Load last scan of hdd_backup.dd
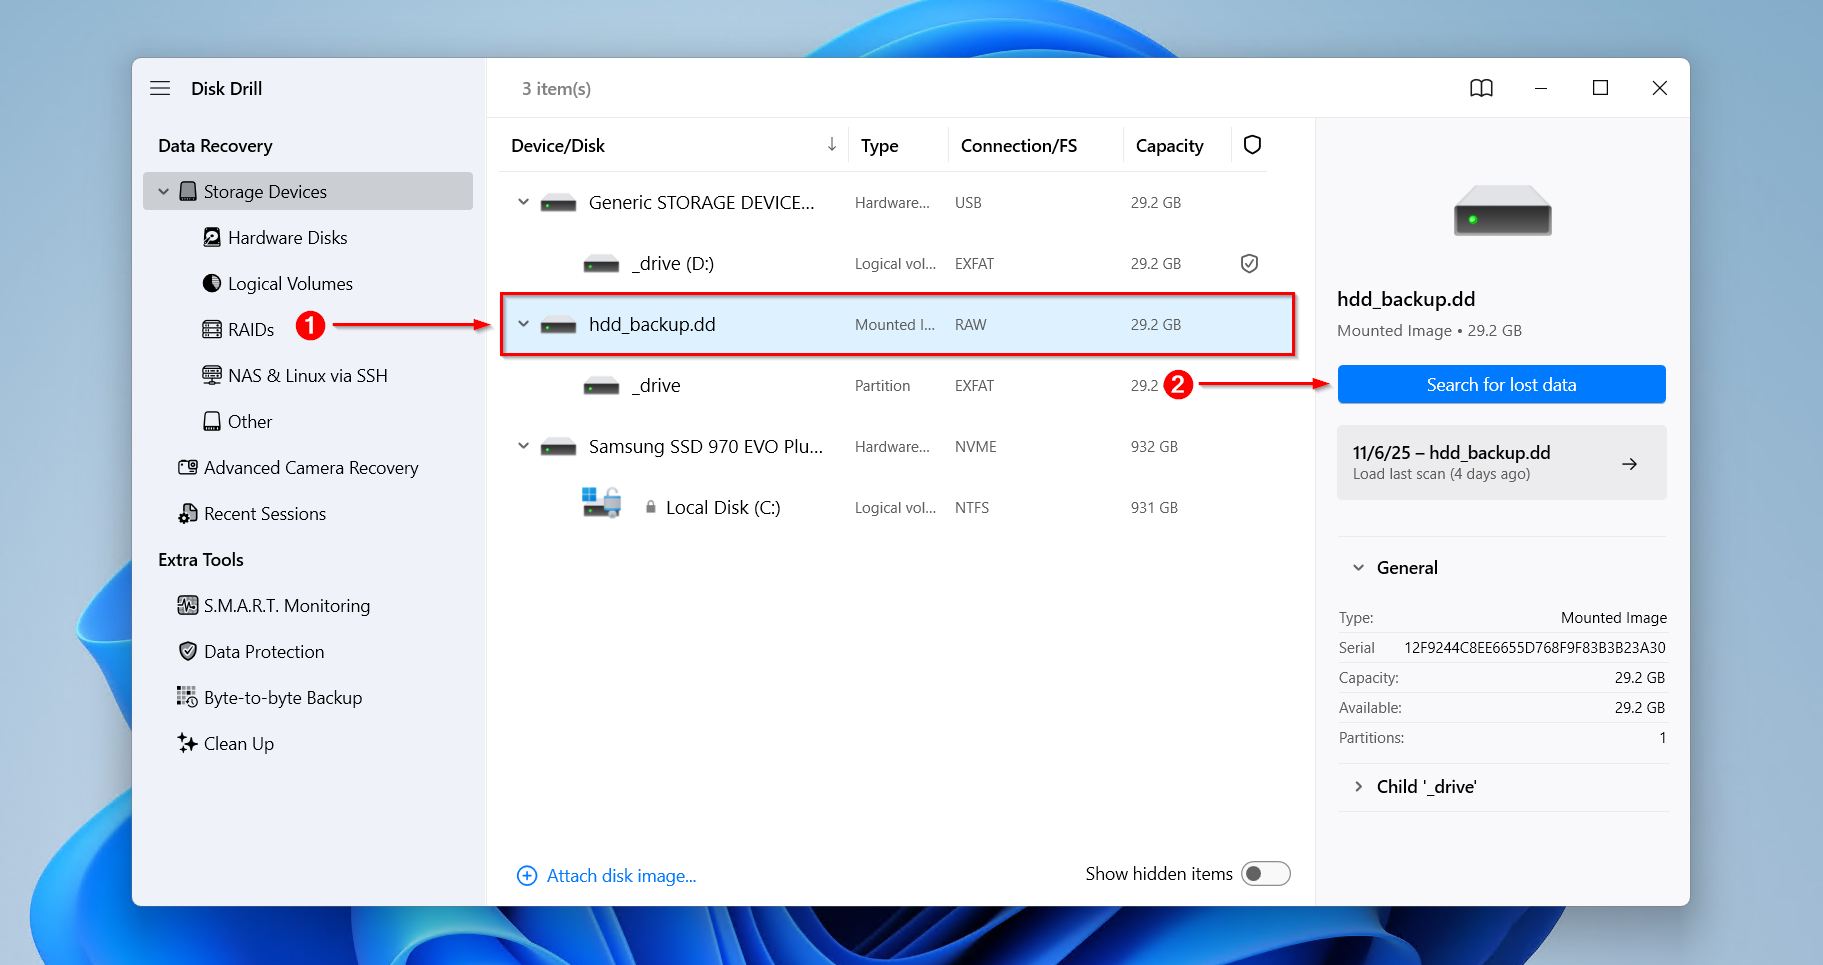The height and width of the screenshot is (965, 1823). coord(1501,462)
